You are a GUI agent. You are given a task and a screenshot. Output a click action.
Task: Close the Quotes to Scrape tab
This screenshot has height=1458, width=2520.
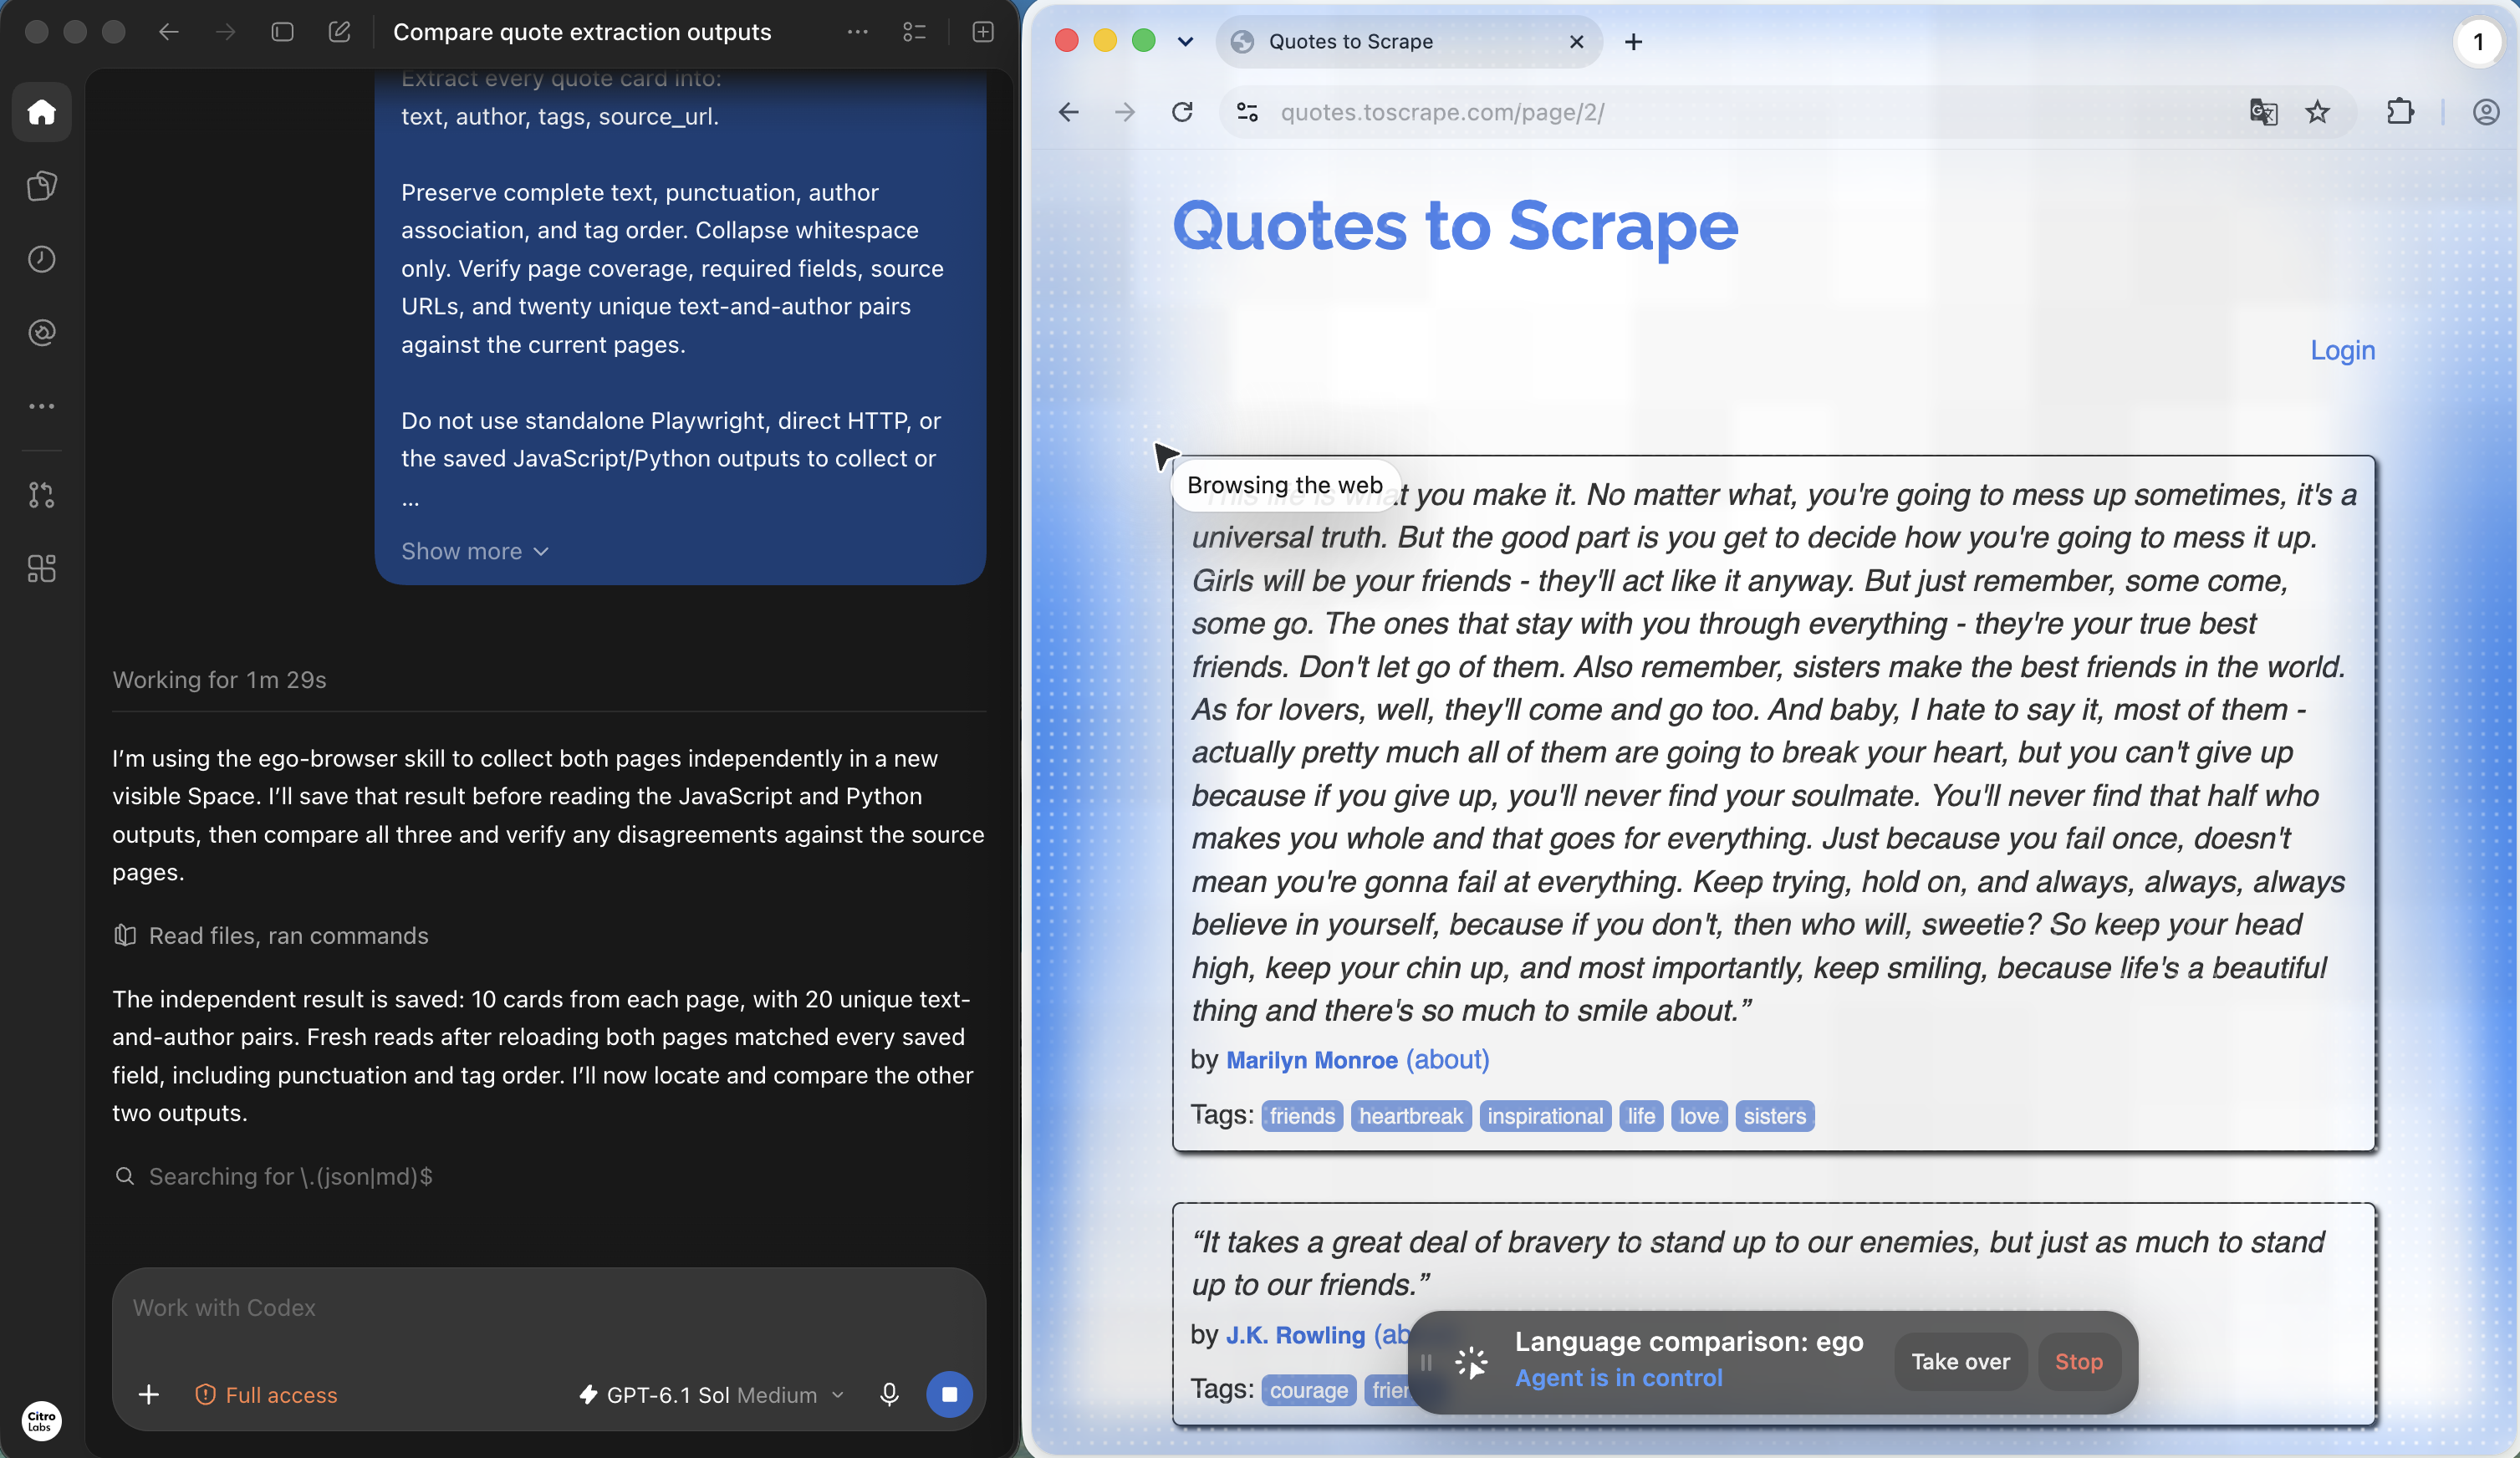click(1576, 41)
